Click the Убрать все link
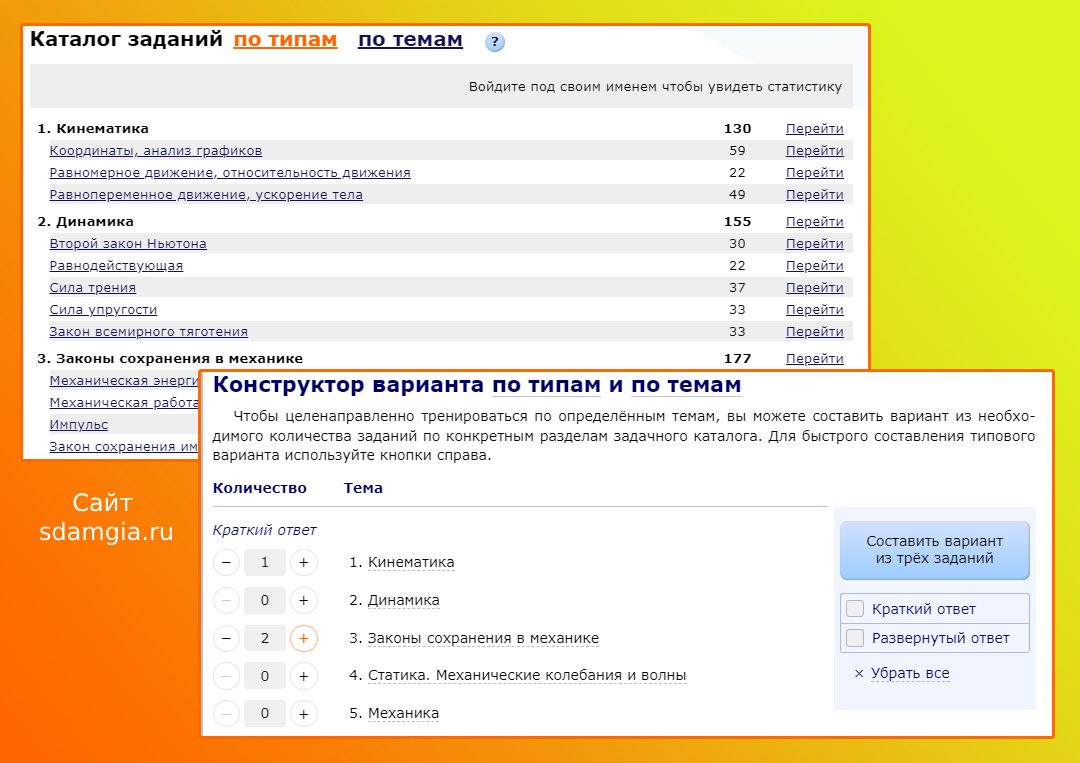The image size is (1080, 763). click(x=910, y=673)
